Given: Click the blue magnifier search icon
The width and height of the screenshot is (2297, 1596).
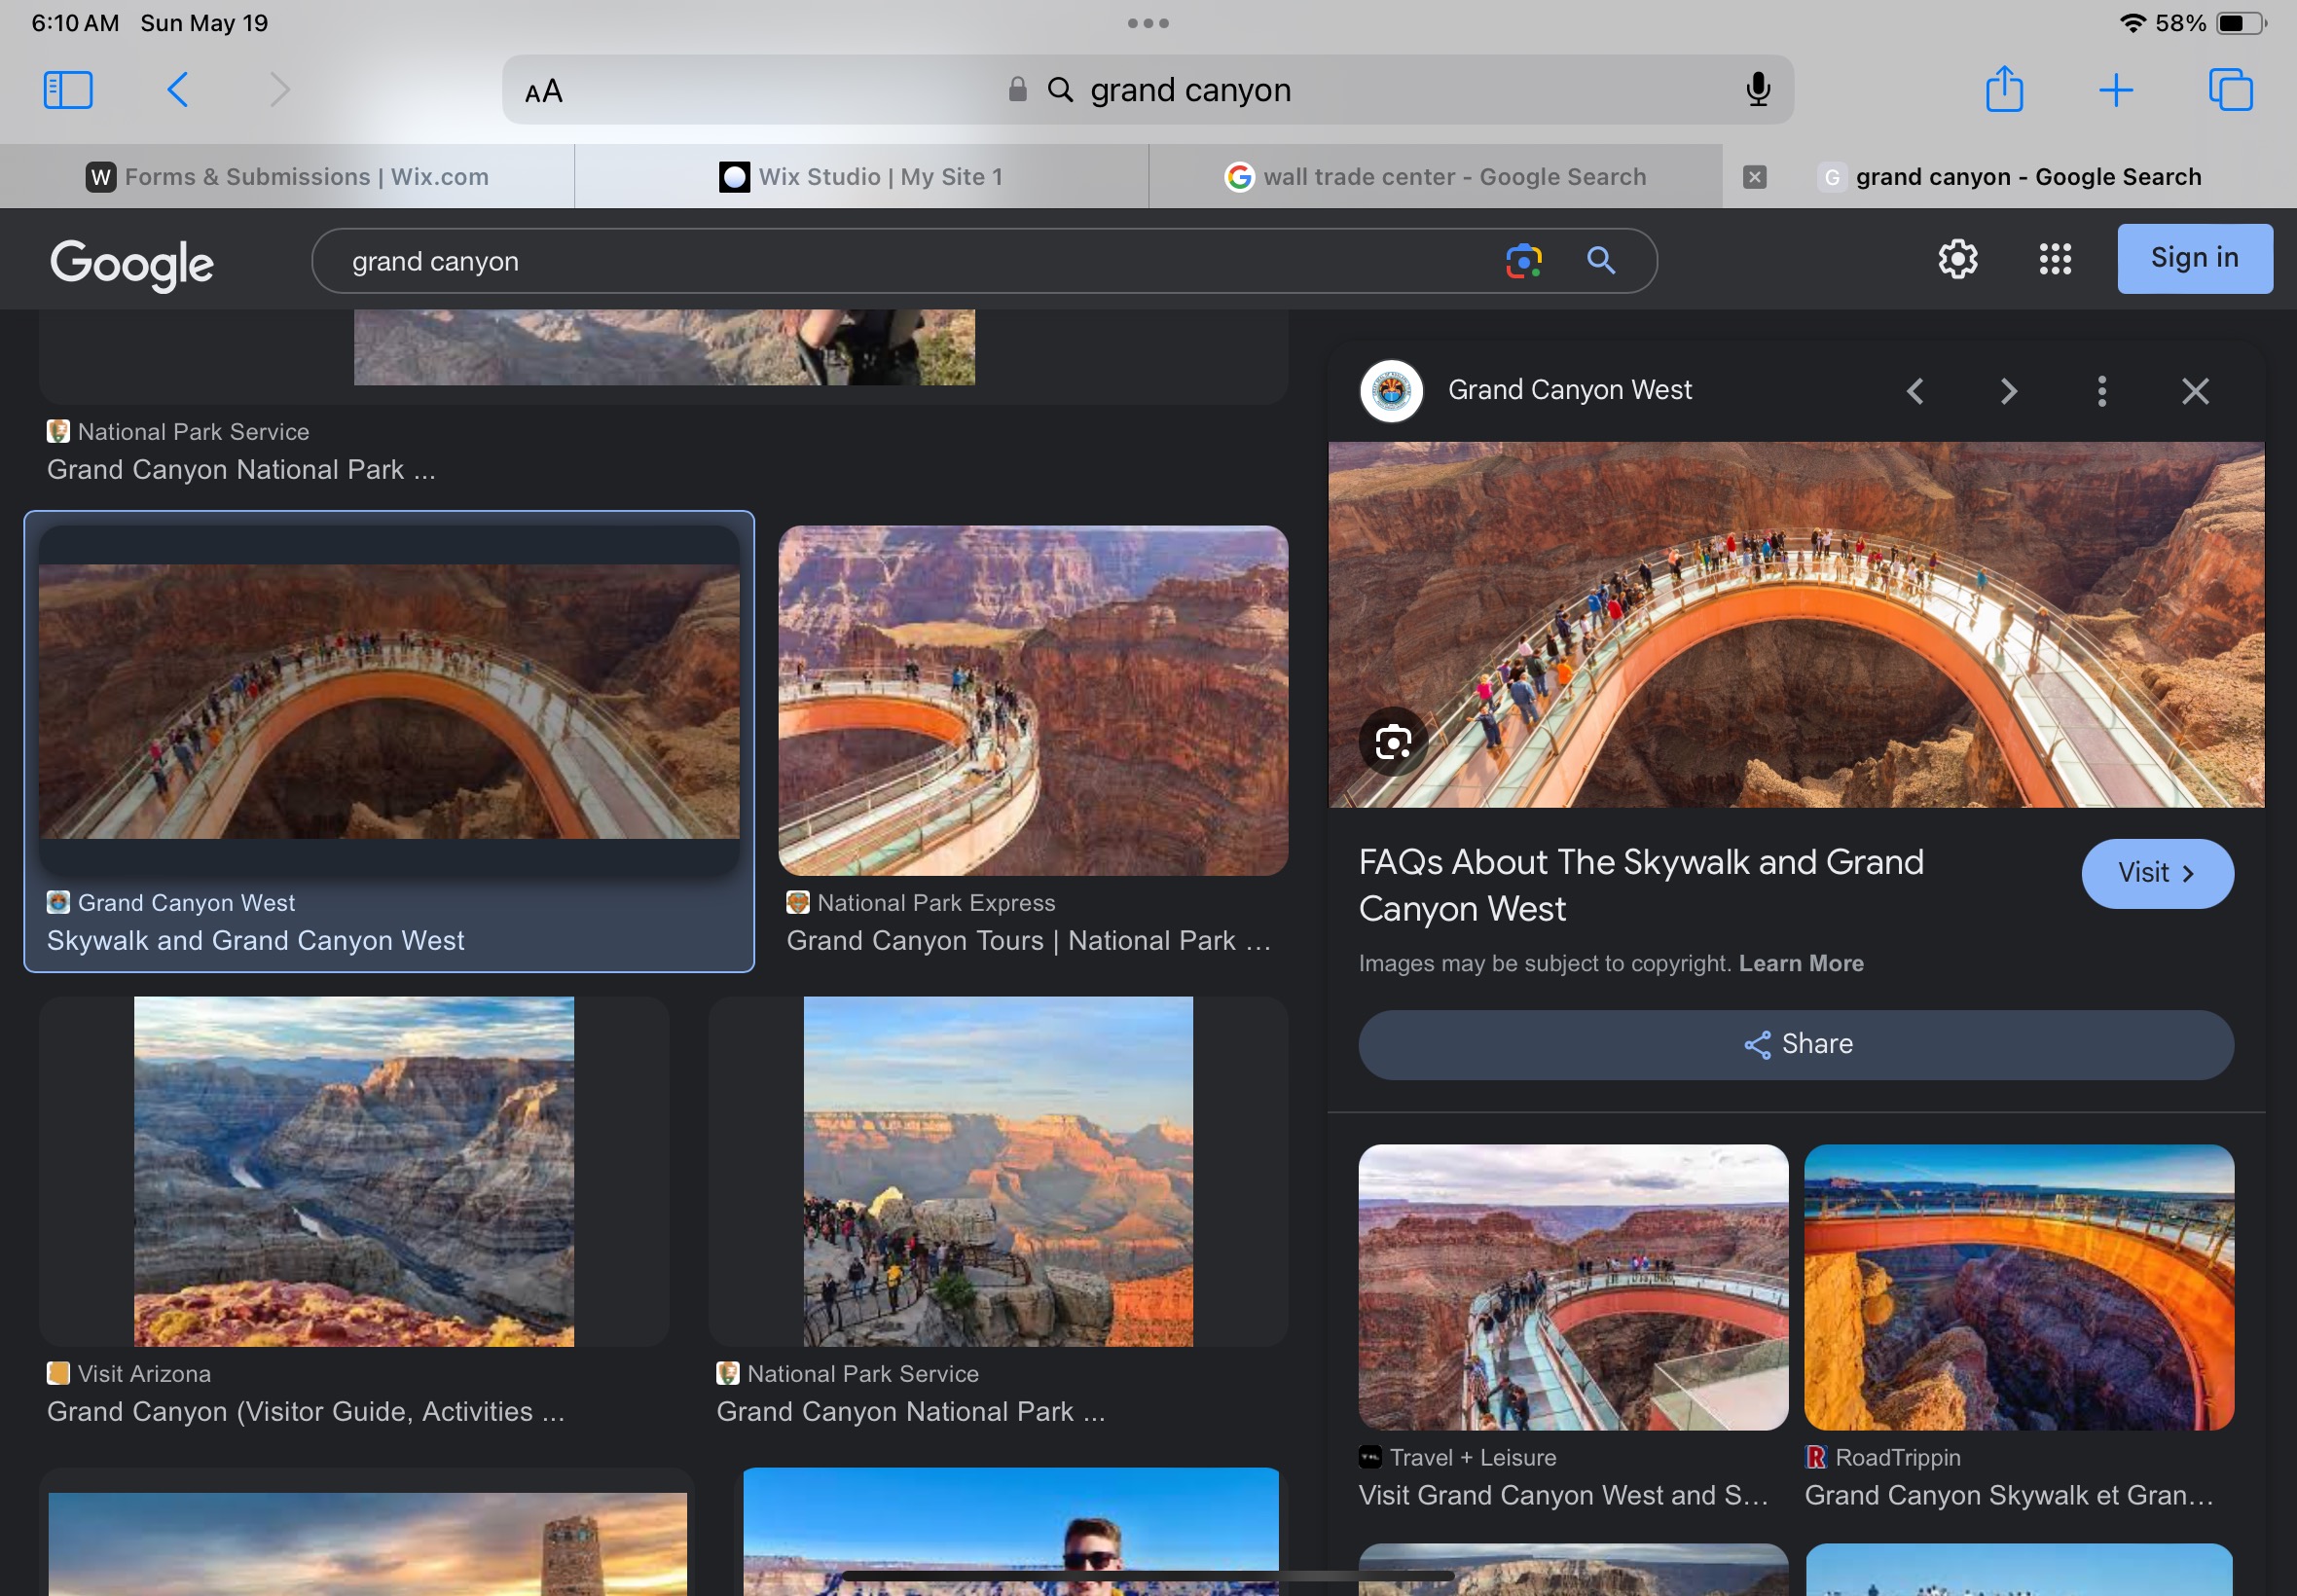Looking at the screenshot, I should (x=1601, y=261).
